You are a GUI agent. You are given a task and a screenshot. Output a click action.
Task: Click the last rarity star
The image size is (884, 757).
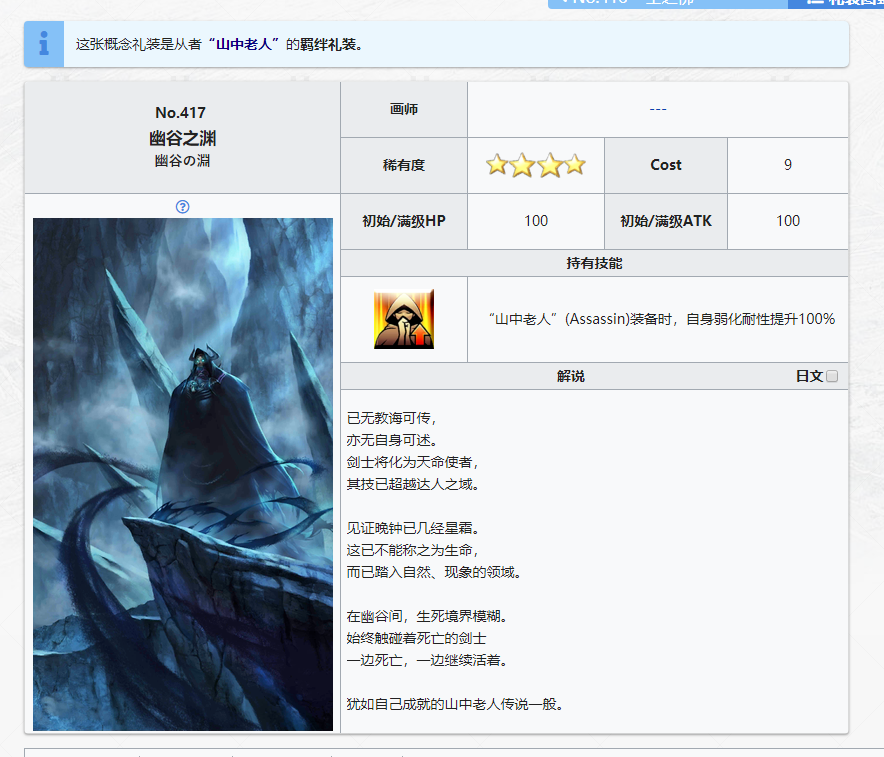[x=575, y=165]
